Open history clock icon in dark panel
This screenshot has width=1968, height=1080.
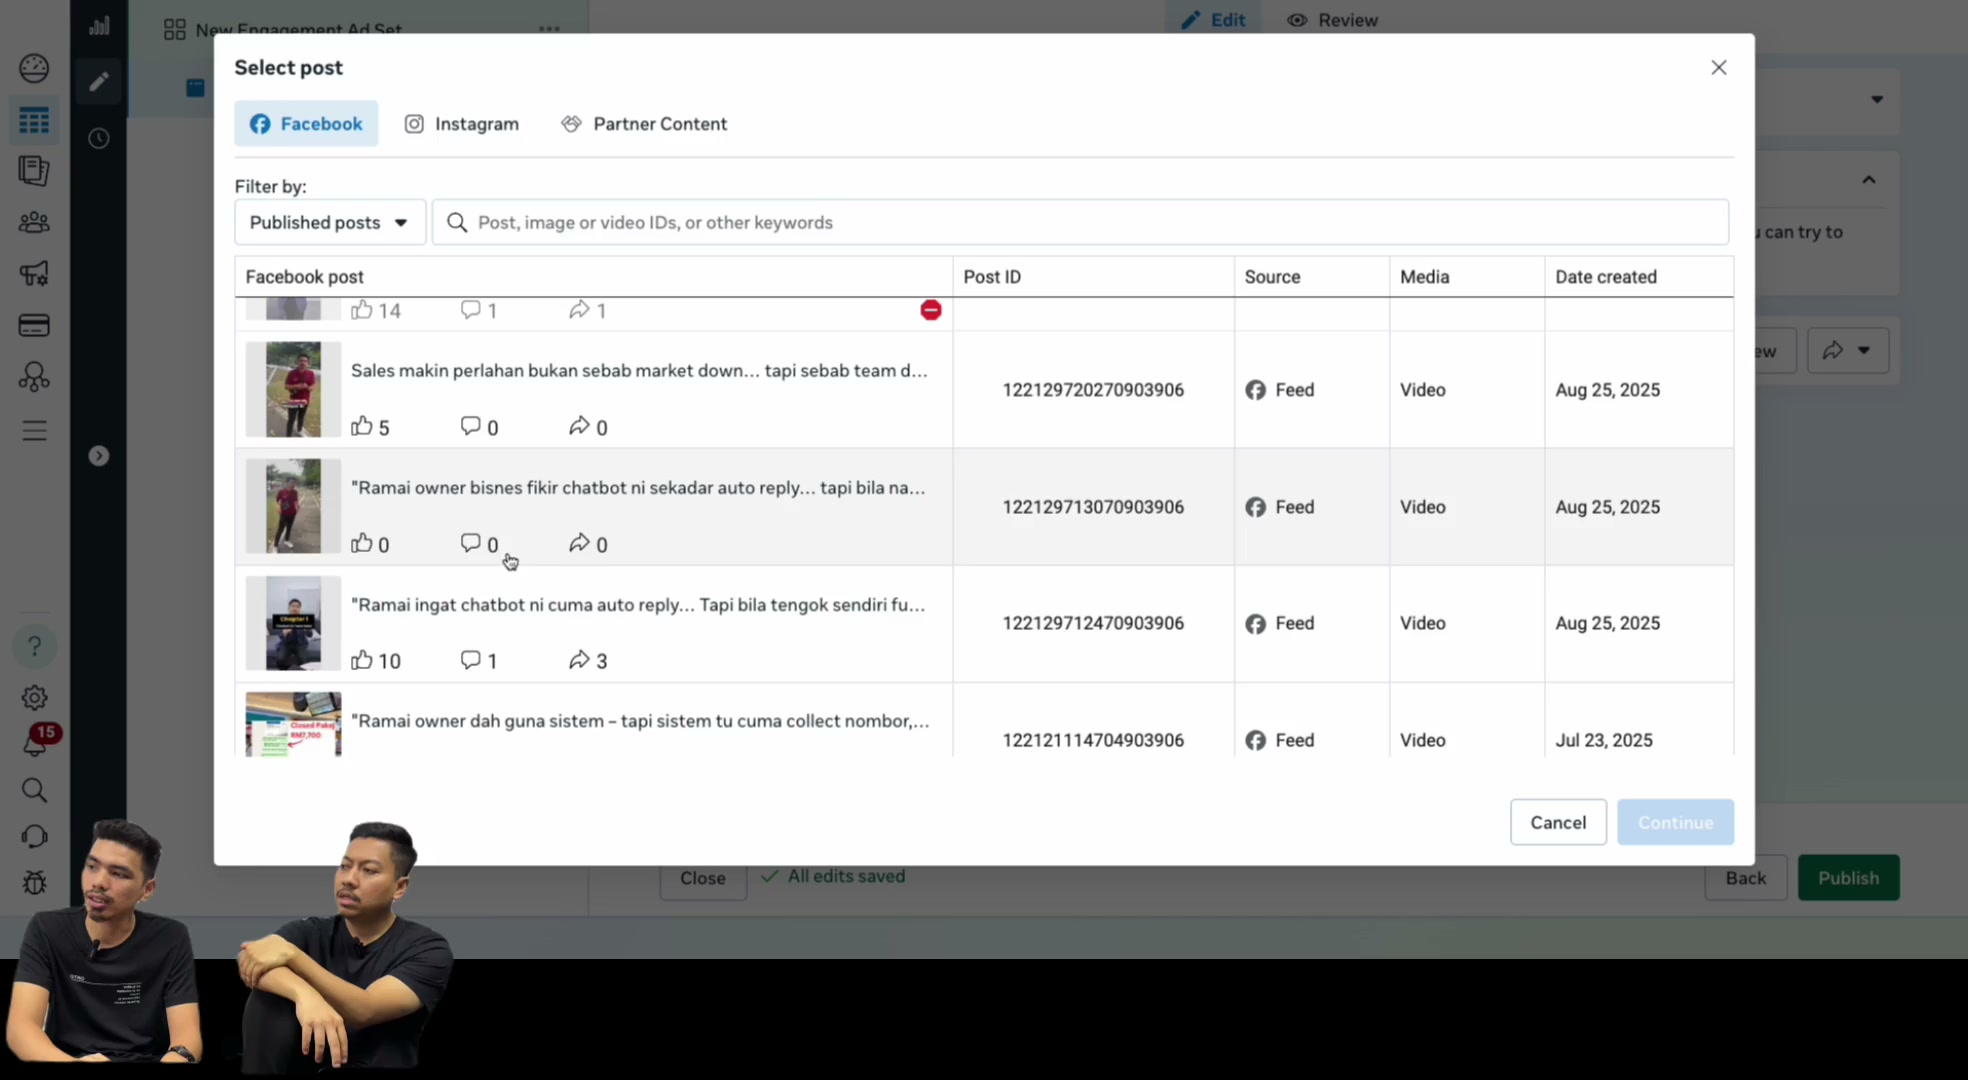point(98,138)
